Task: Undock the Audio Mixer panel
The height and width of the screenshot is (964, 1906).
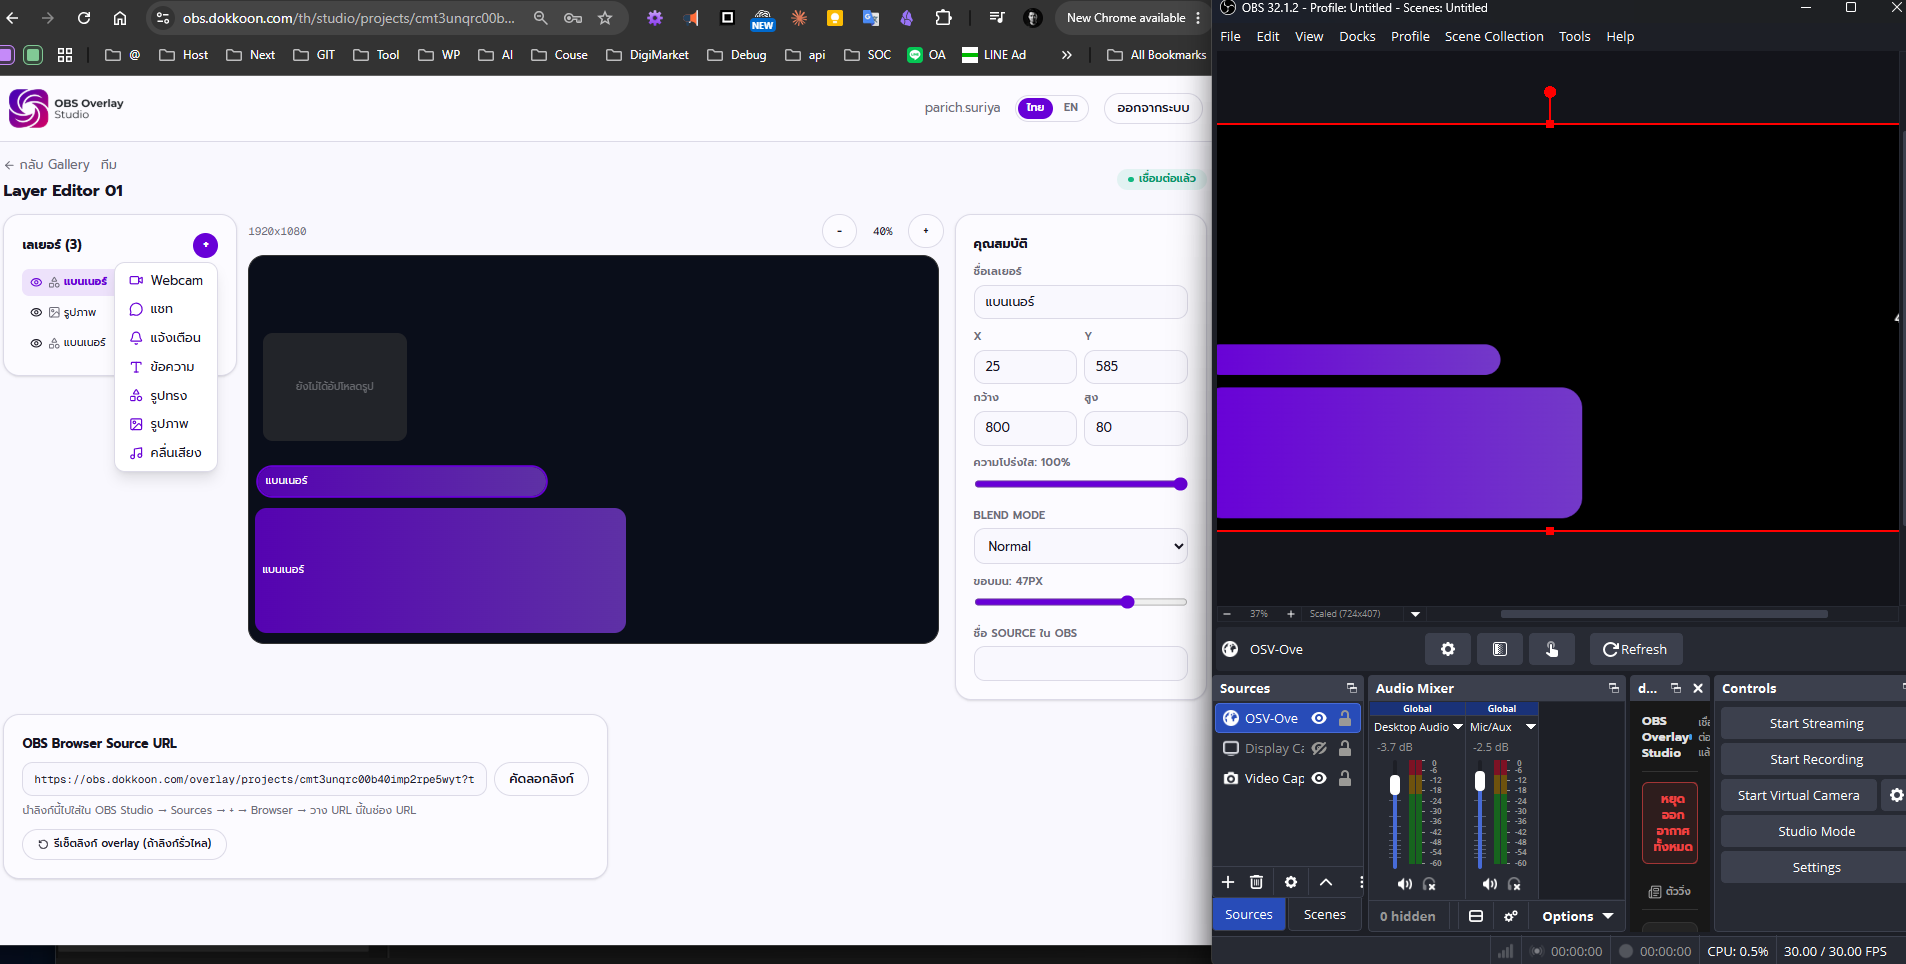Action: [1613, 688]
